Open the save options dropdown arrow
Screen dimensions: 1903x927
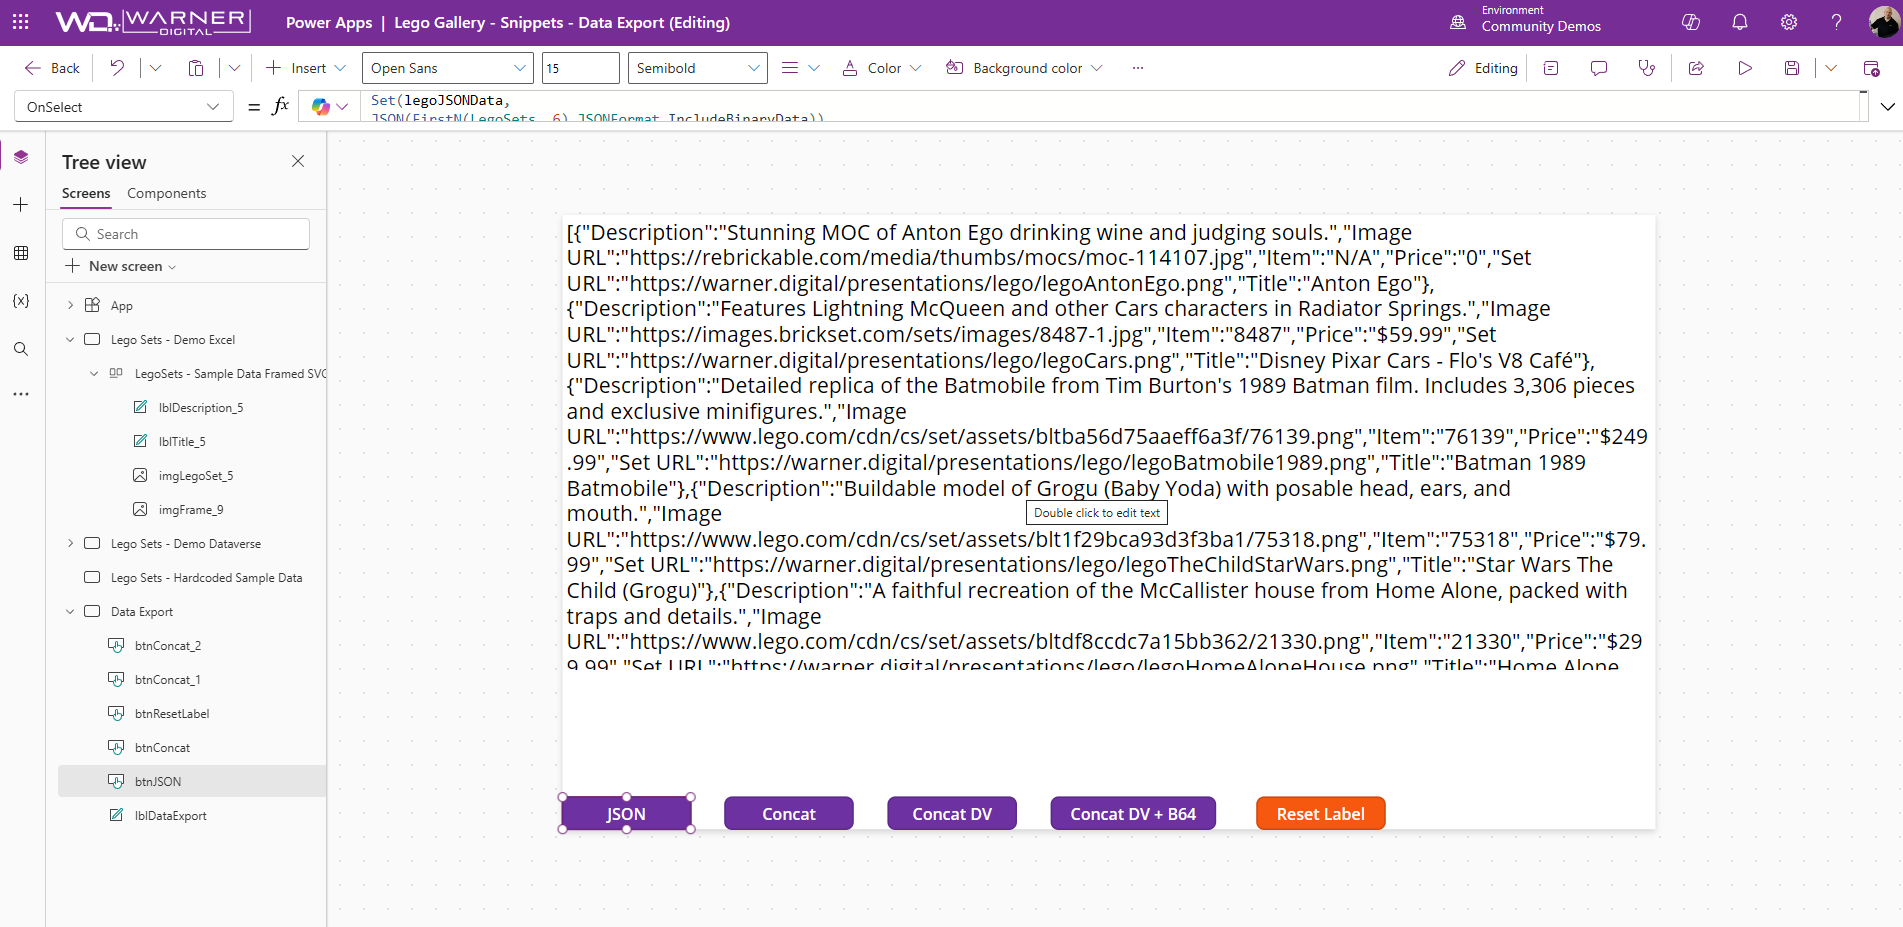pos(1831,68)
